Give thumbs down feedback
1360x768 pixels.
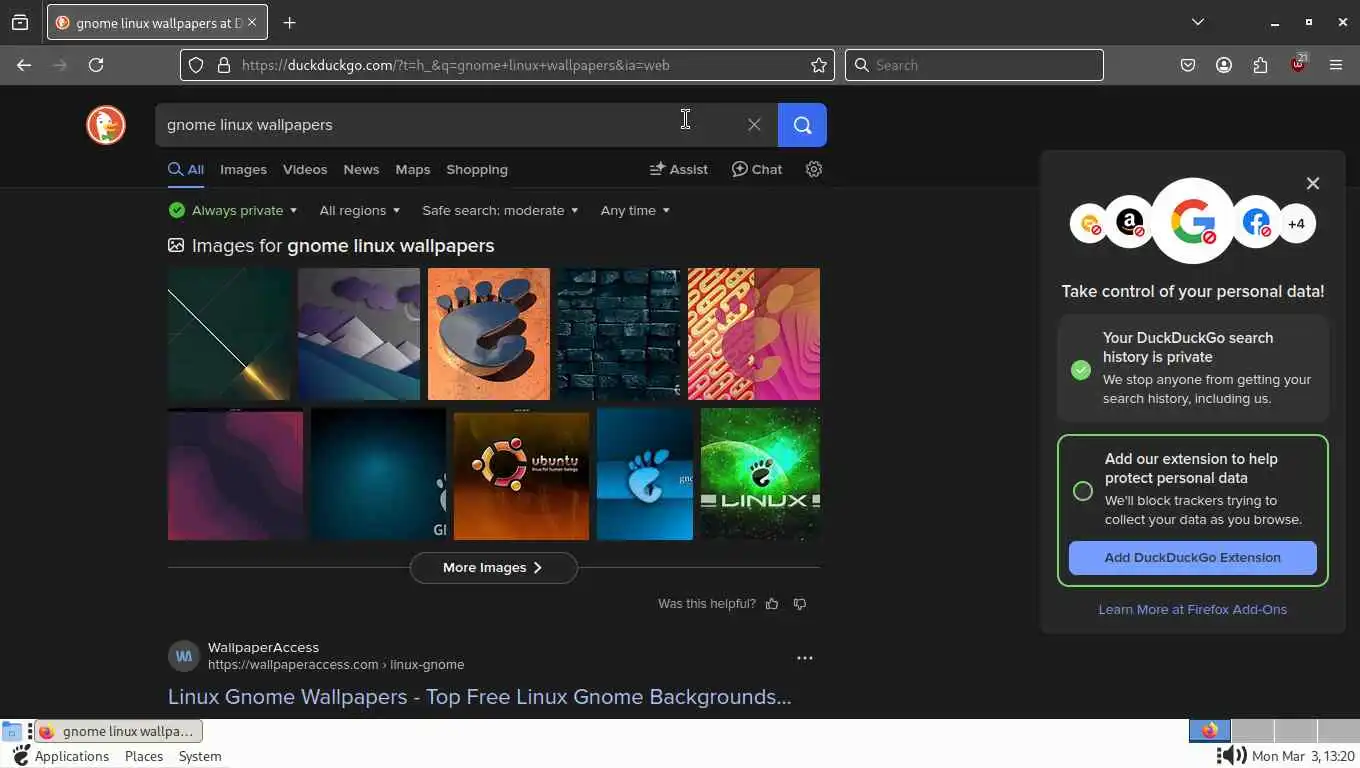point(799,604)
